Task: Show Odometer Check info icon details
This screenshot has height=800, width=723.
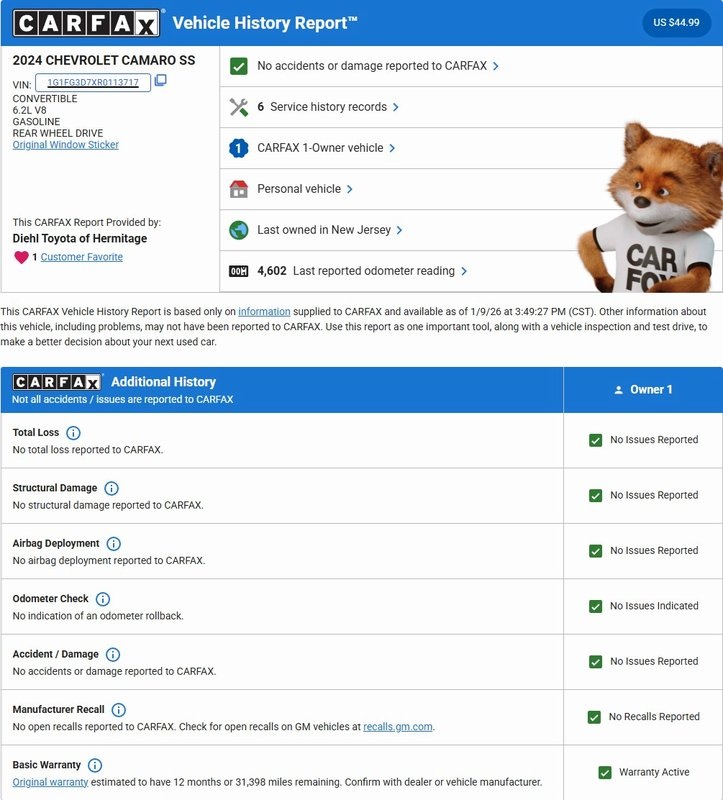Action: click(103, 599)
